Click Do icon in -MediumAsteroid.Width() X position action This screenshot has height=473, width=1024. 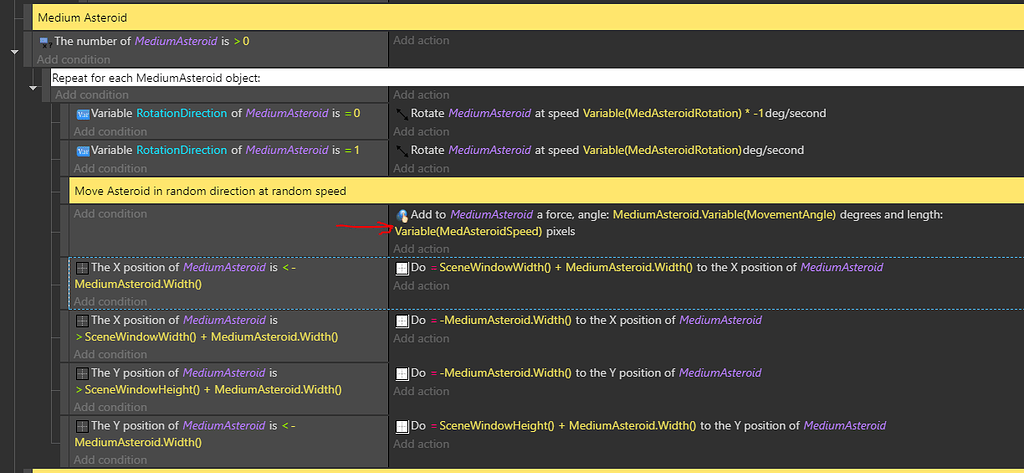tap(402, 321)
